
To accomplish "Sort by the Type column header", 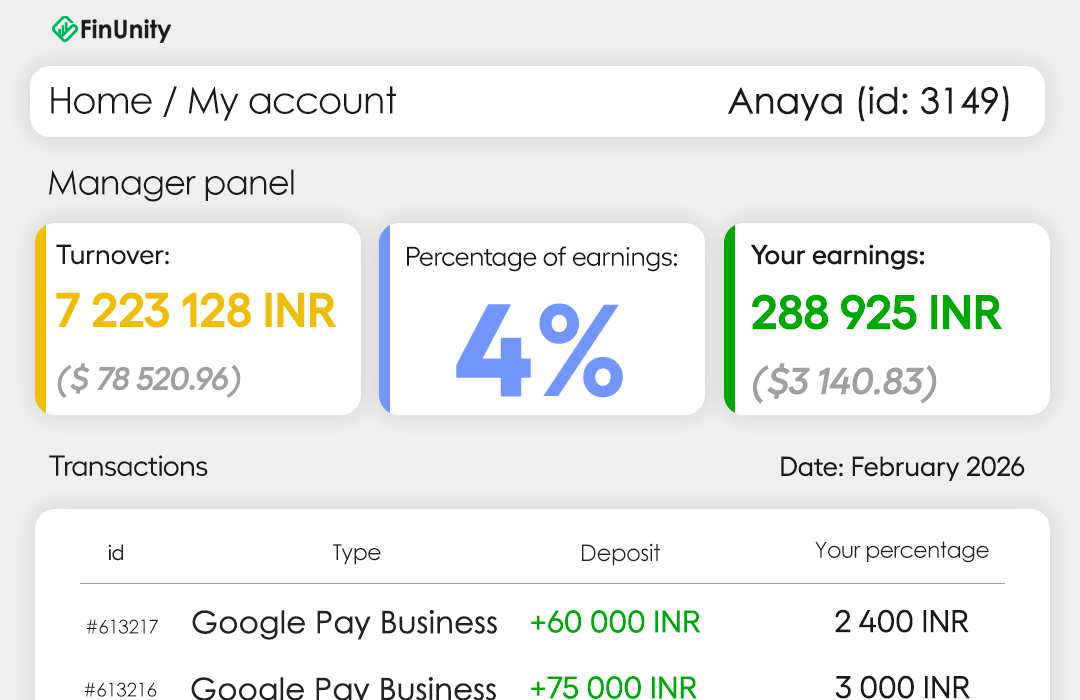I will point(356,553).
